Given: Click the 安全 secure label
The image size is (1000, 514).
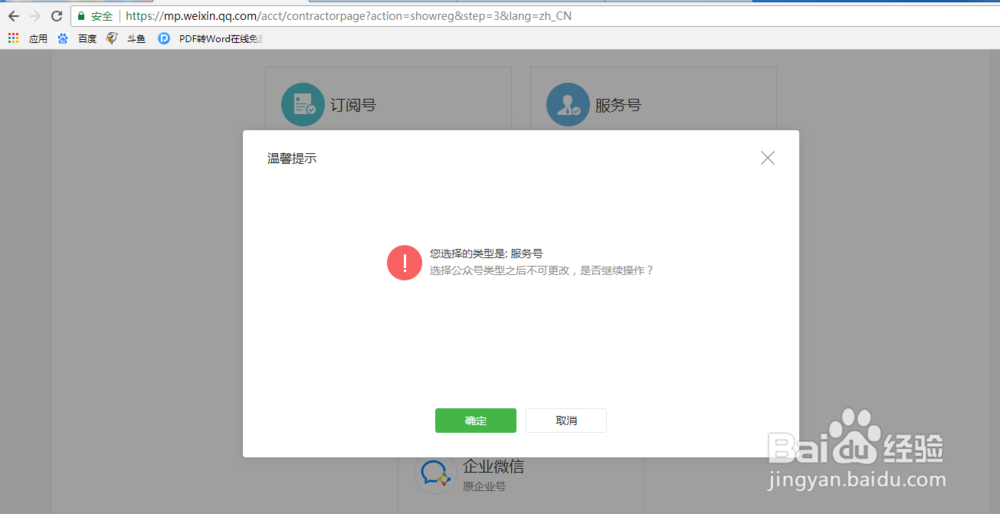Looking at the screenshot, I should [101, 16].
